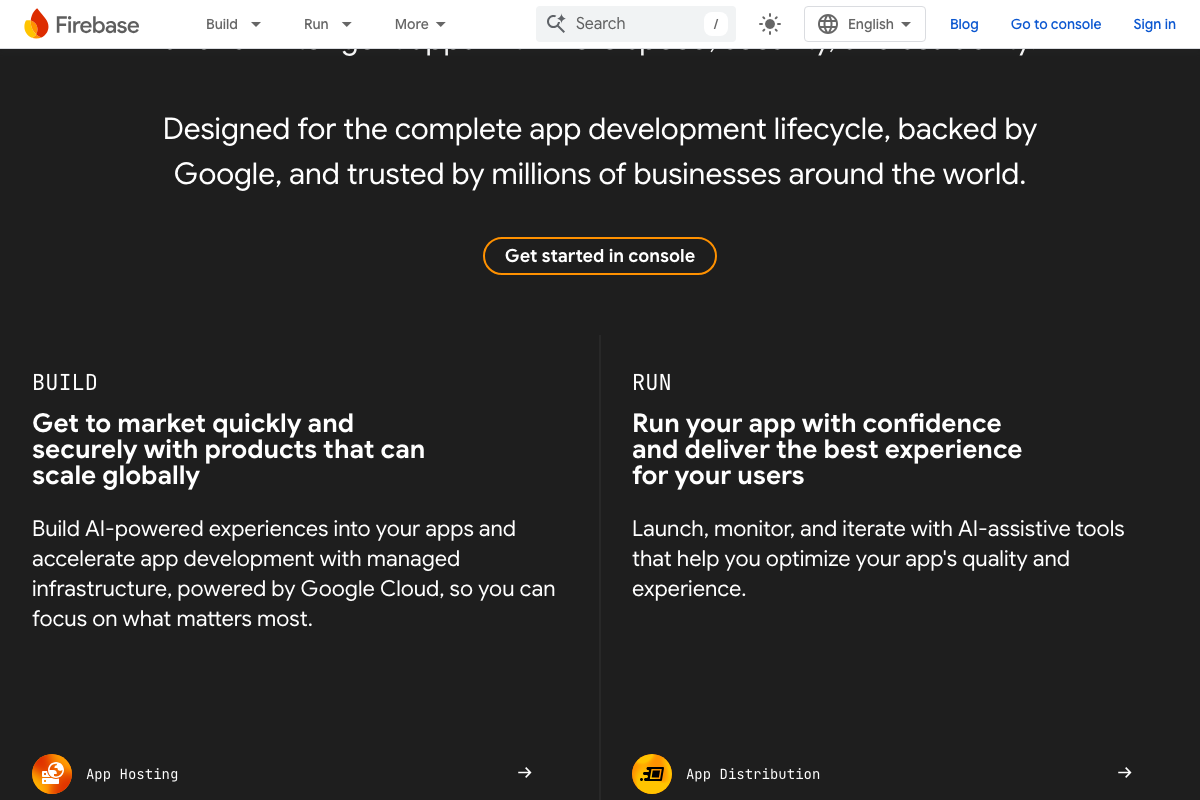Click the slash shortcut badge in search
1200x800 pixels.
716,24
